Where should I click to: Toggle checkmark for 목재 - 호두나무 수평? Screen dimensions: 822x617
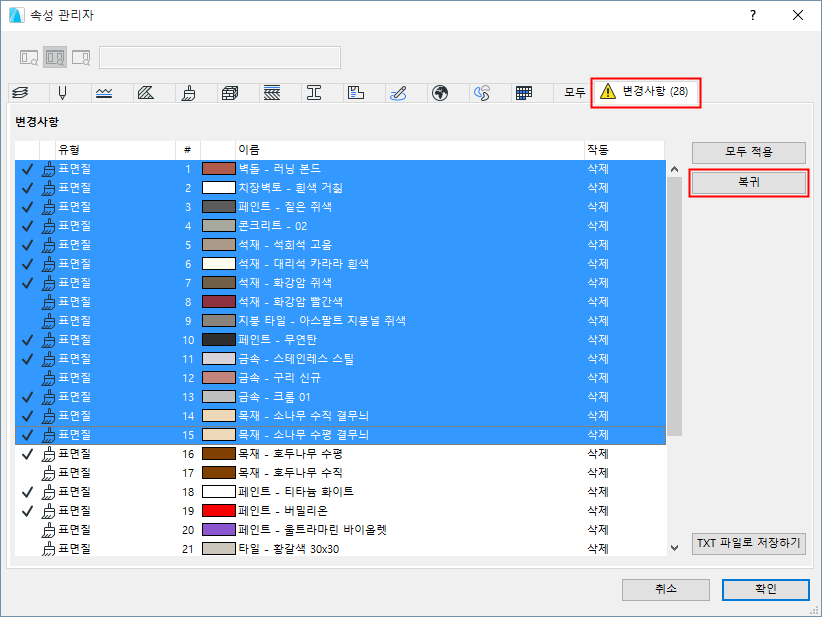27,454
